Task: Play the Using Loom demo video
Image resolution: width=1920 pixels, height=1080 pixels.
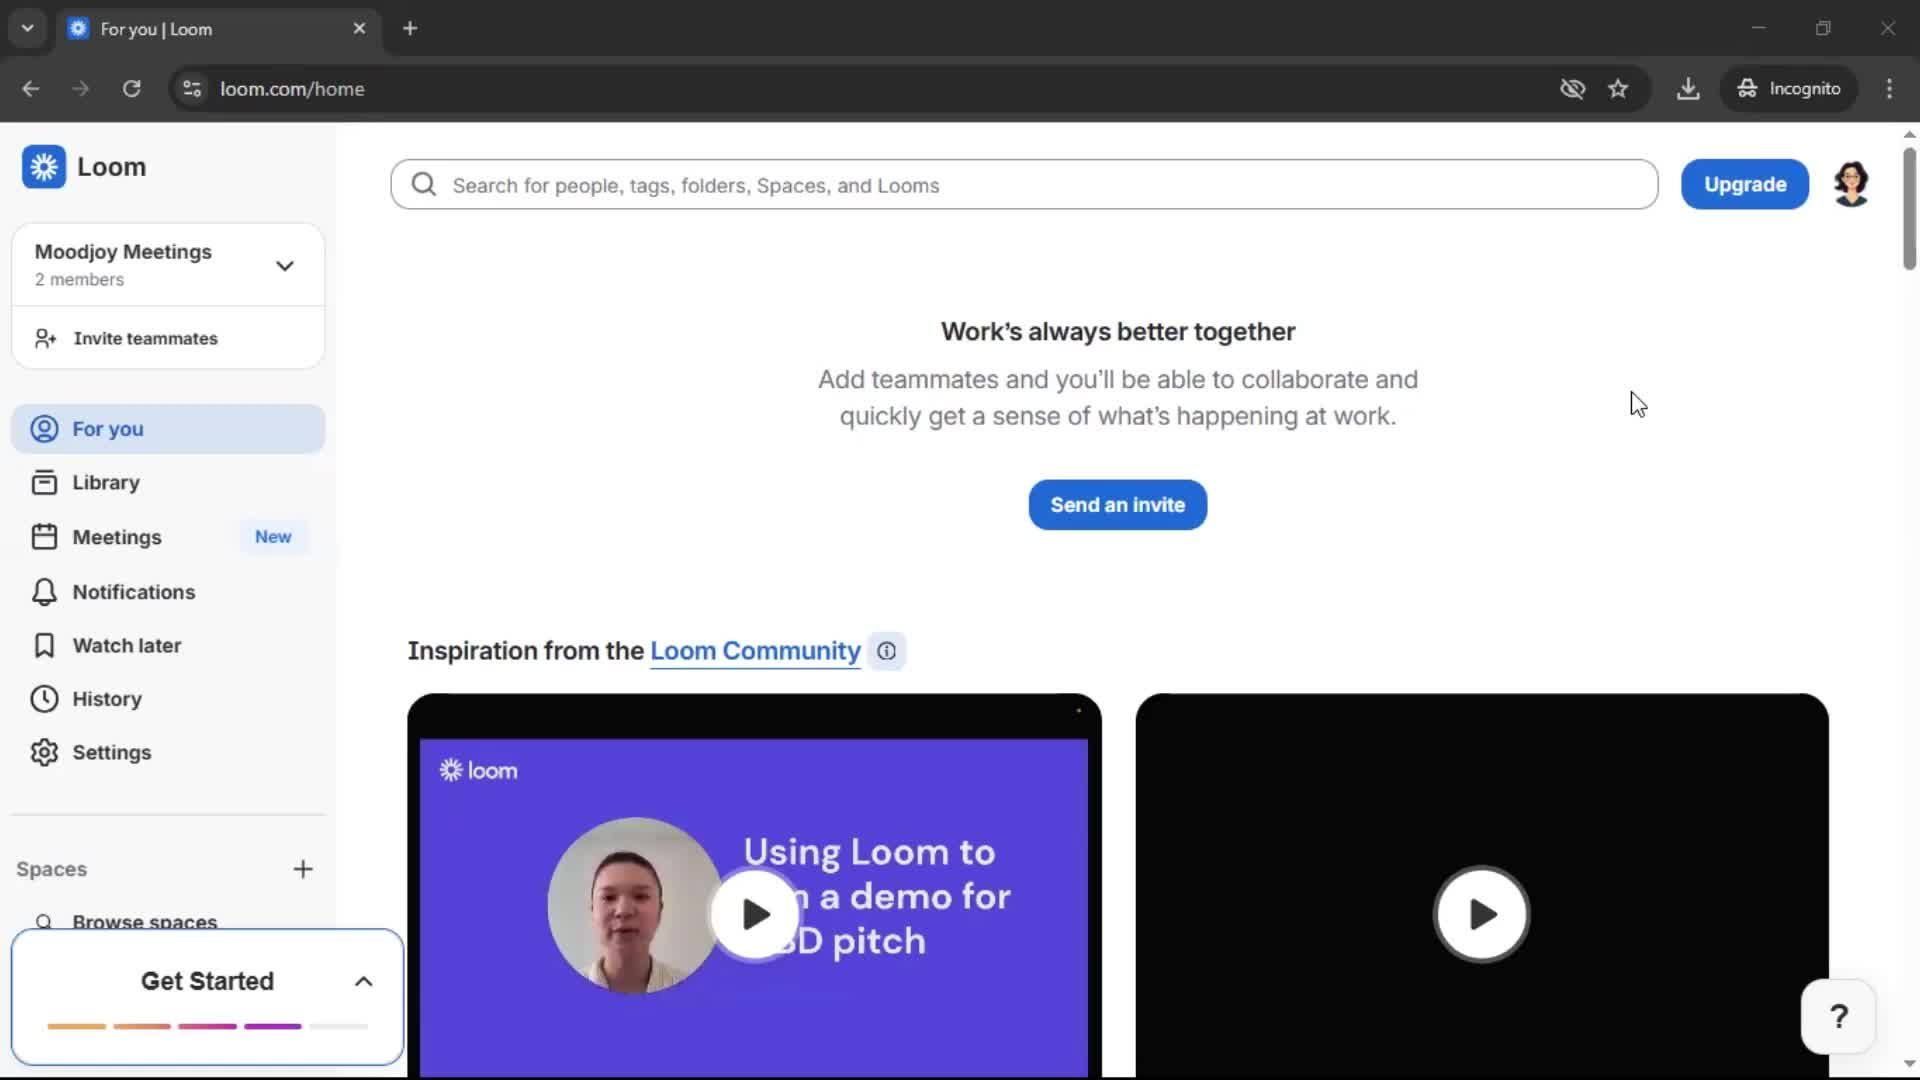Action: point(755,914)
